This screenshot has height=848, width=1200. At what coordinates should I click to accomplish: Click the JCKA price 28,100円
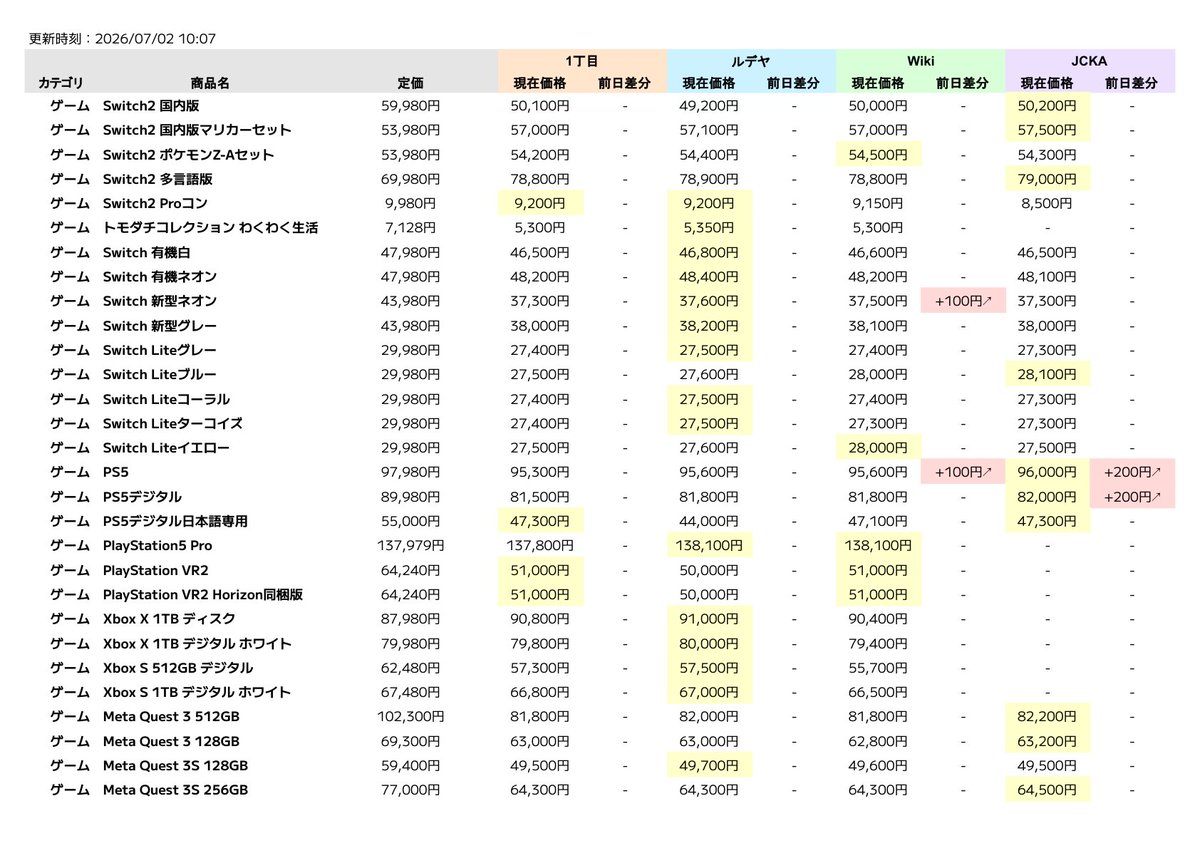point(1047,375)
